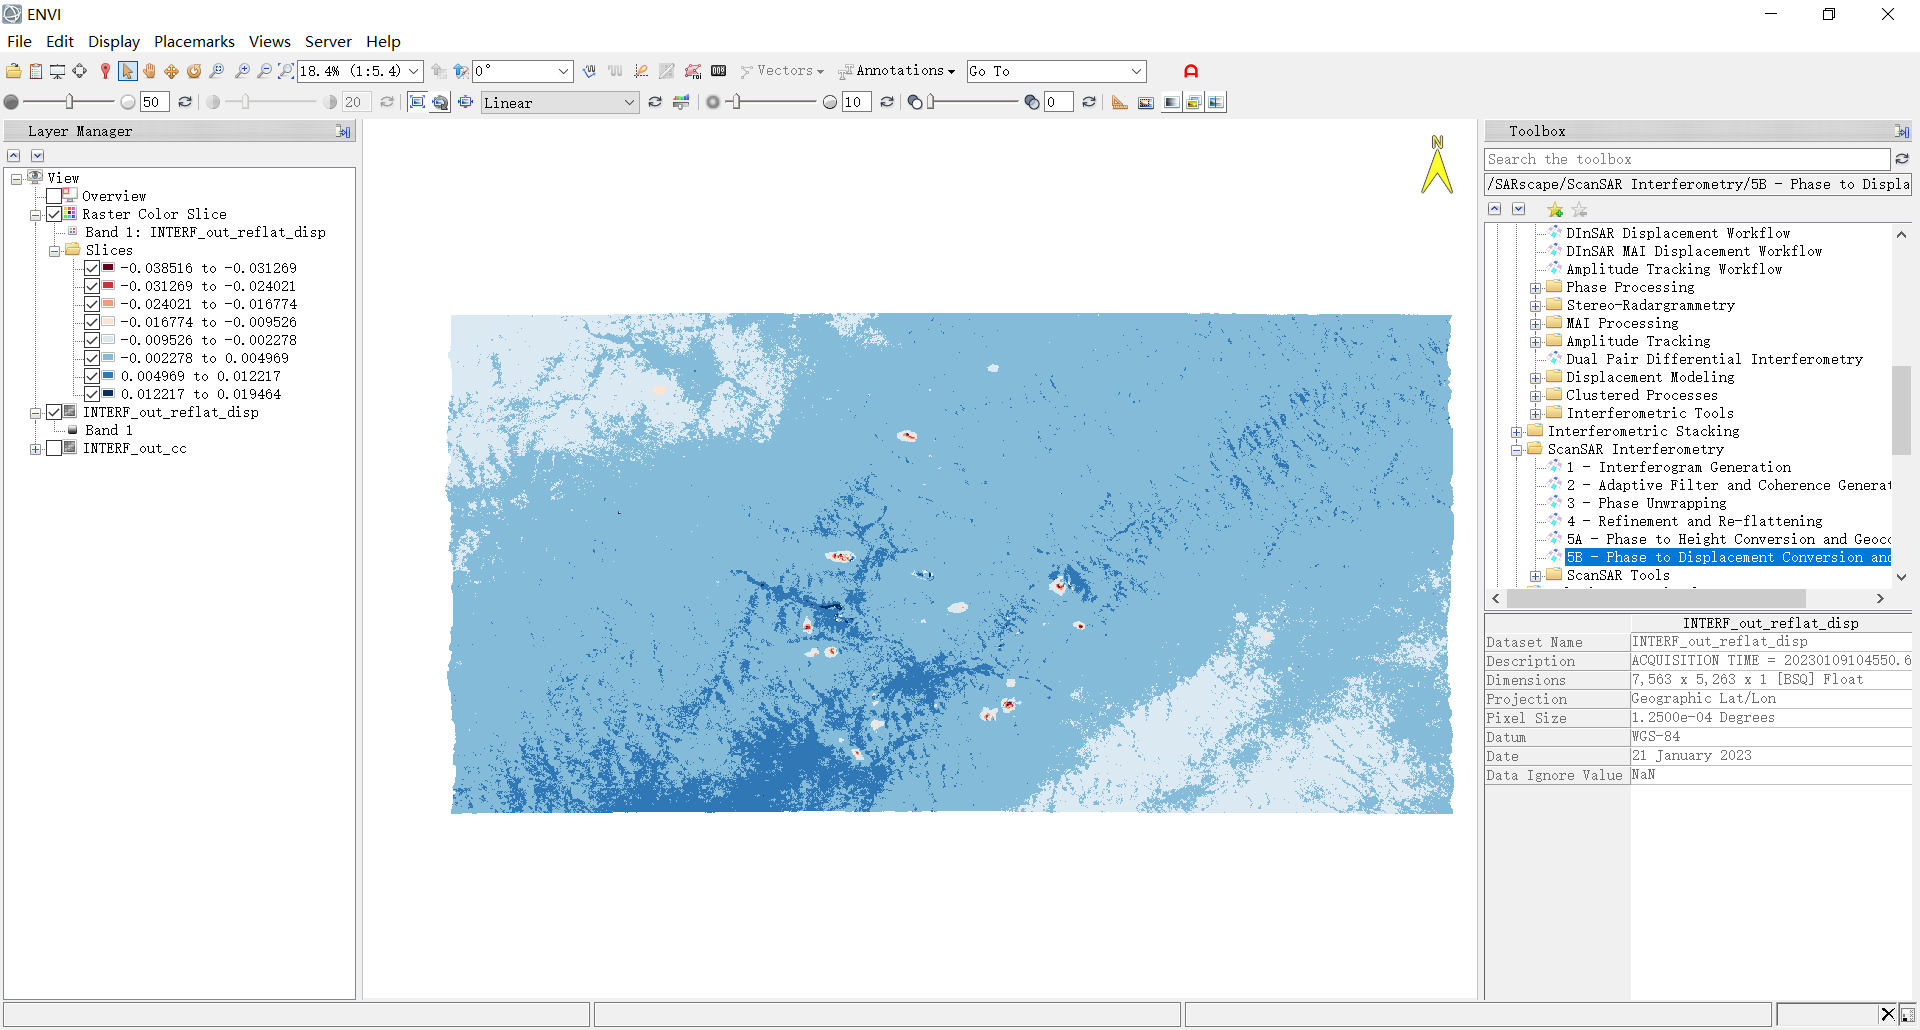Activate the Pan hand tool
The image size is (1920, 1030).
pos(149,71)
